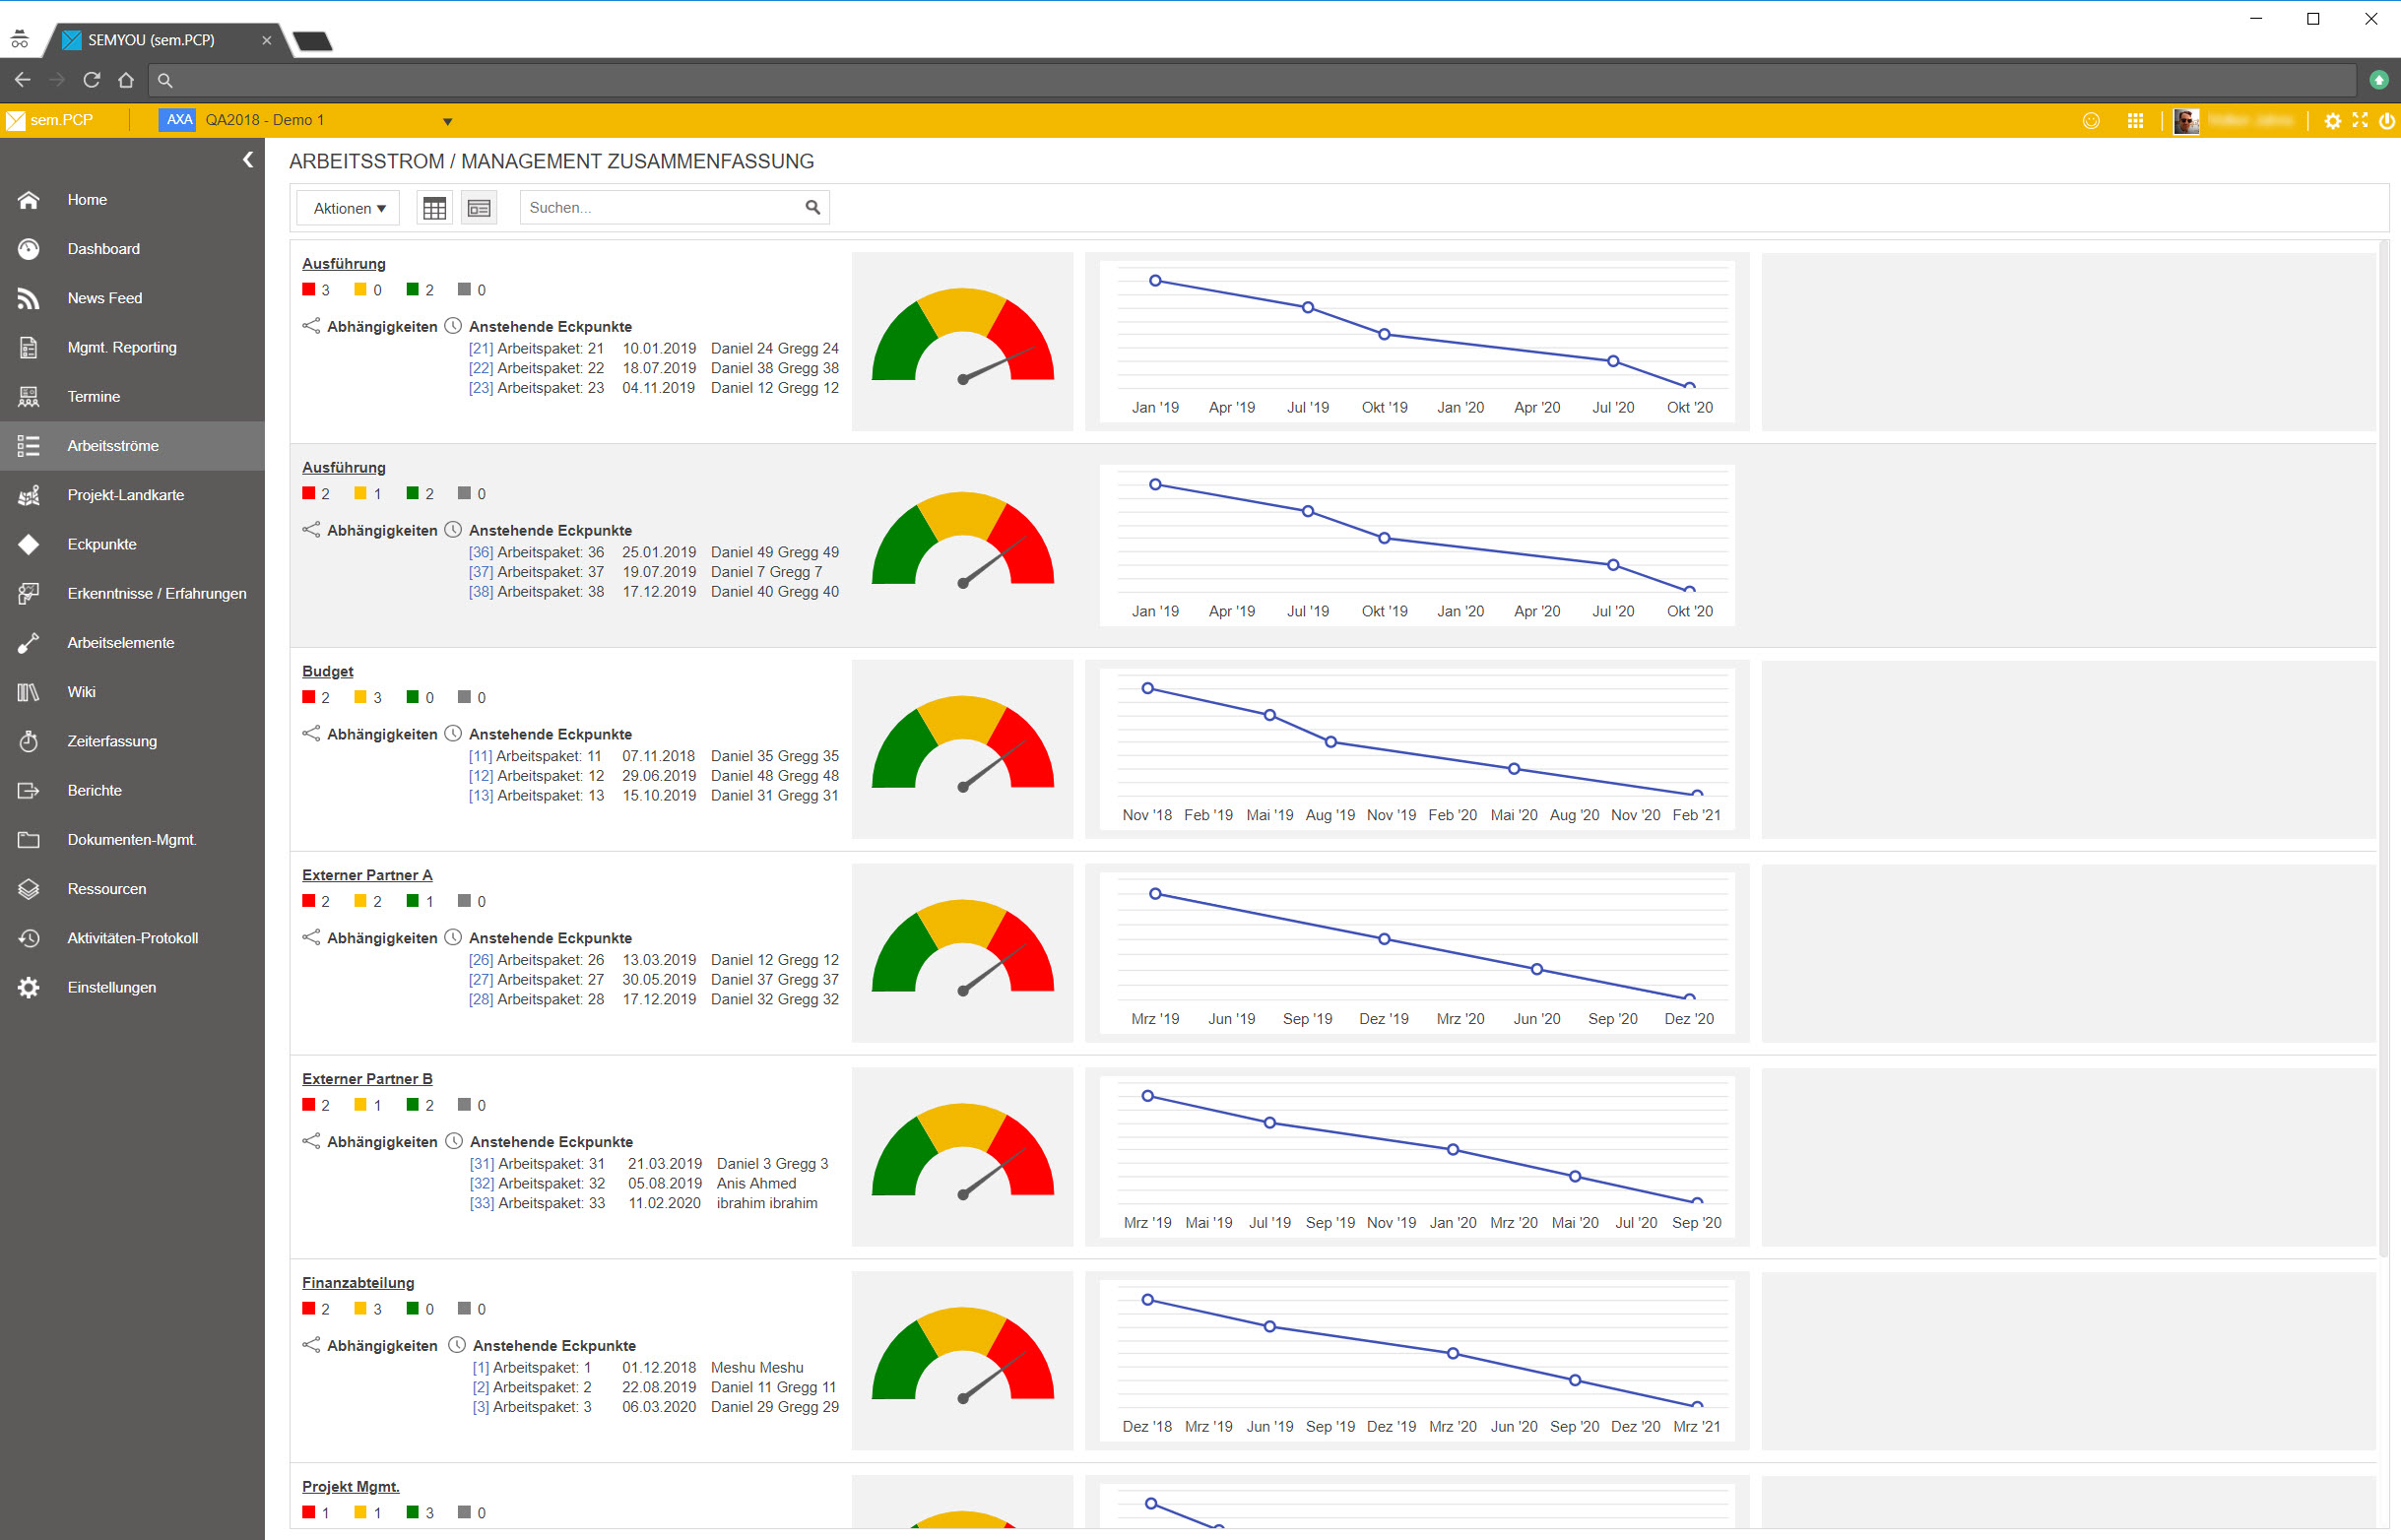Open the apps grid icon
This screenshot has height=1540, width=2401.
(2135, 120)
